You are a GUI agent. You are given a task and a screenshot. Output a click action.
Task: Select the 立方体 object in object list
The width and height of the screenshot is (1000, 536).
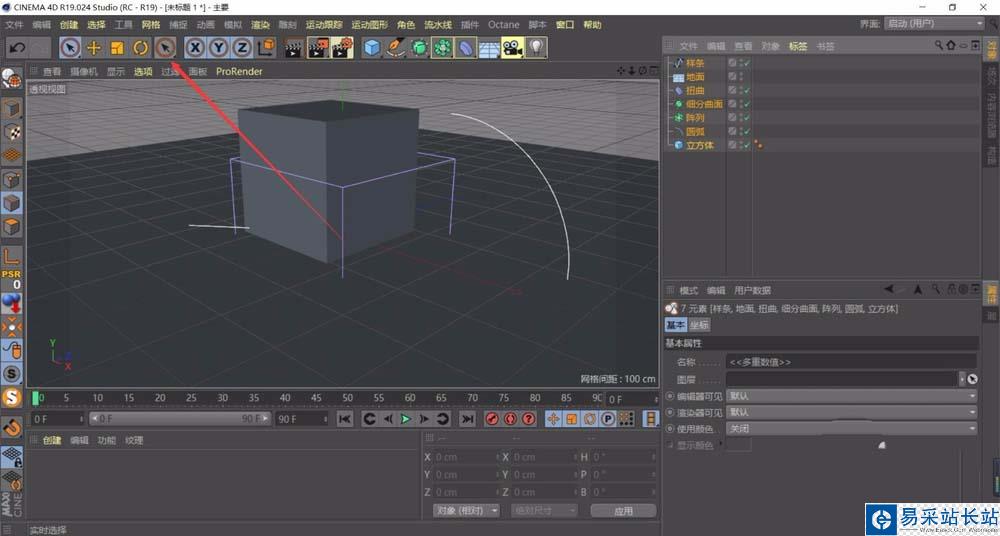point(700,145)
